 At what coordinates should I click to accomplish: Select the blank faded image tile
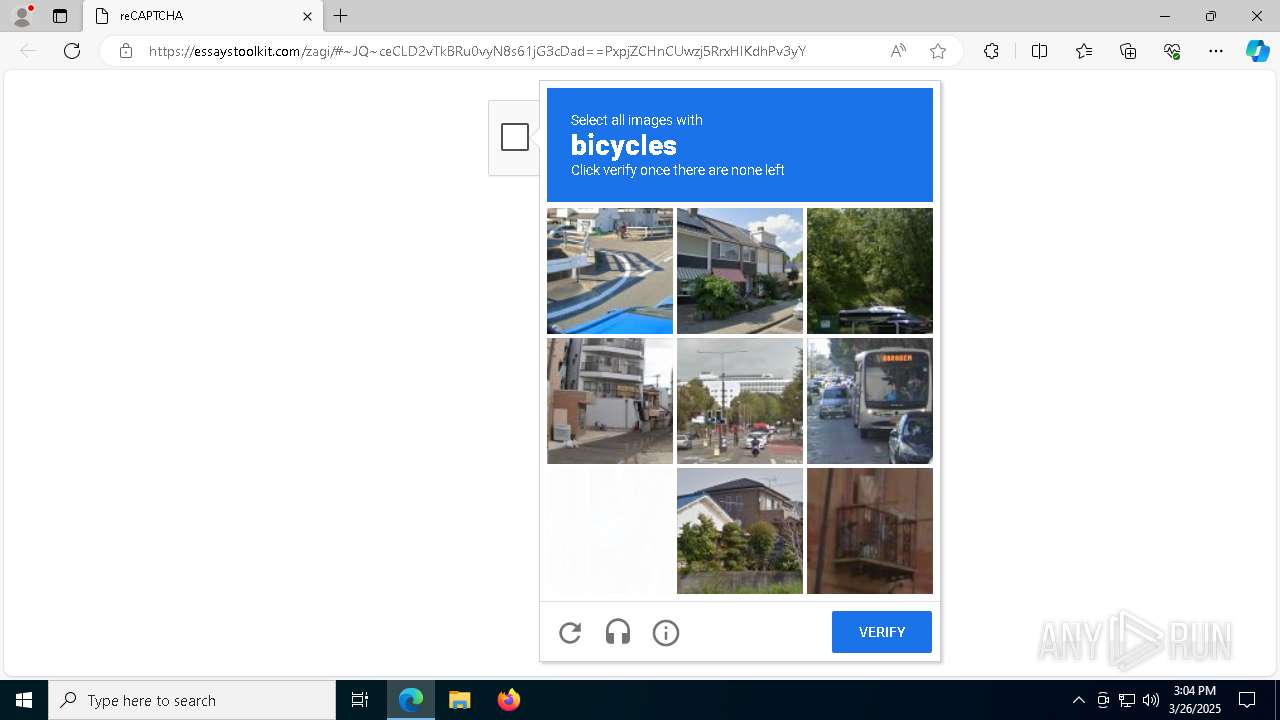click(610, 531)
